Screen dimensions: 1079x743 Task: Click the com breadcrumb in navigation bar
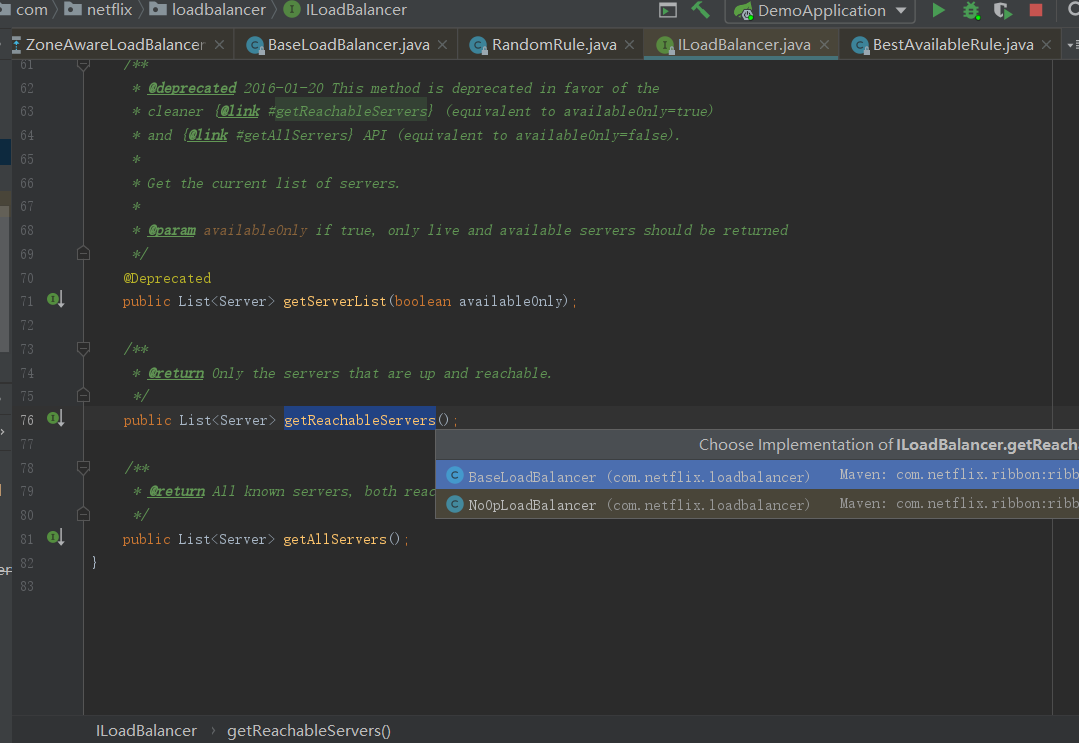click(x=30, y=10)
